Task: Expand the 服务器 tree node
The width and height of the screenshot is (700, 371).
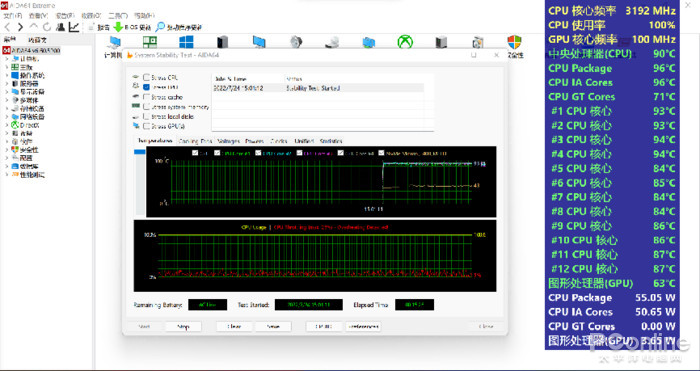Action: pos(7,83)
